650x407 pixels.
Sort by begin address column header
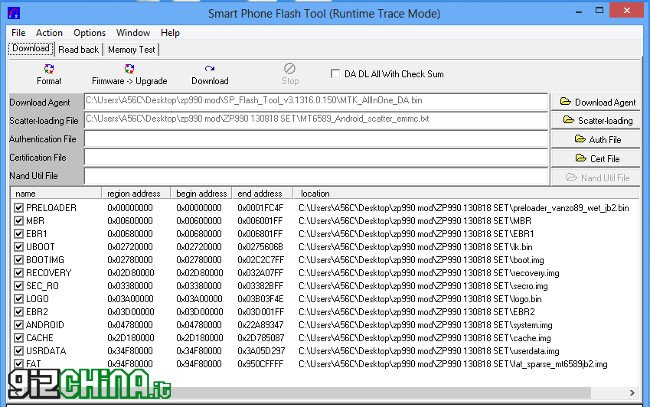[201, 194]
